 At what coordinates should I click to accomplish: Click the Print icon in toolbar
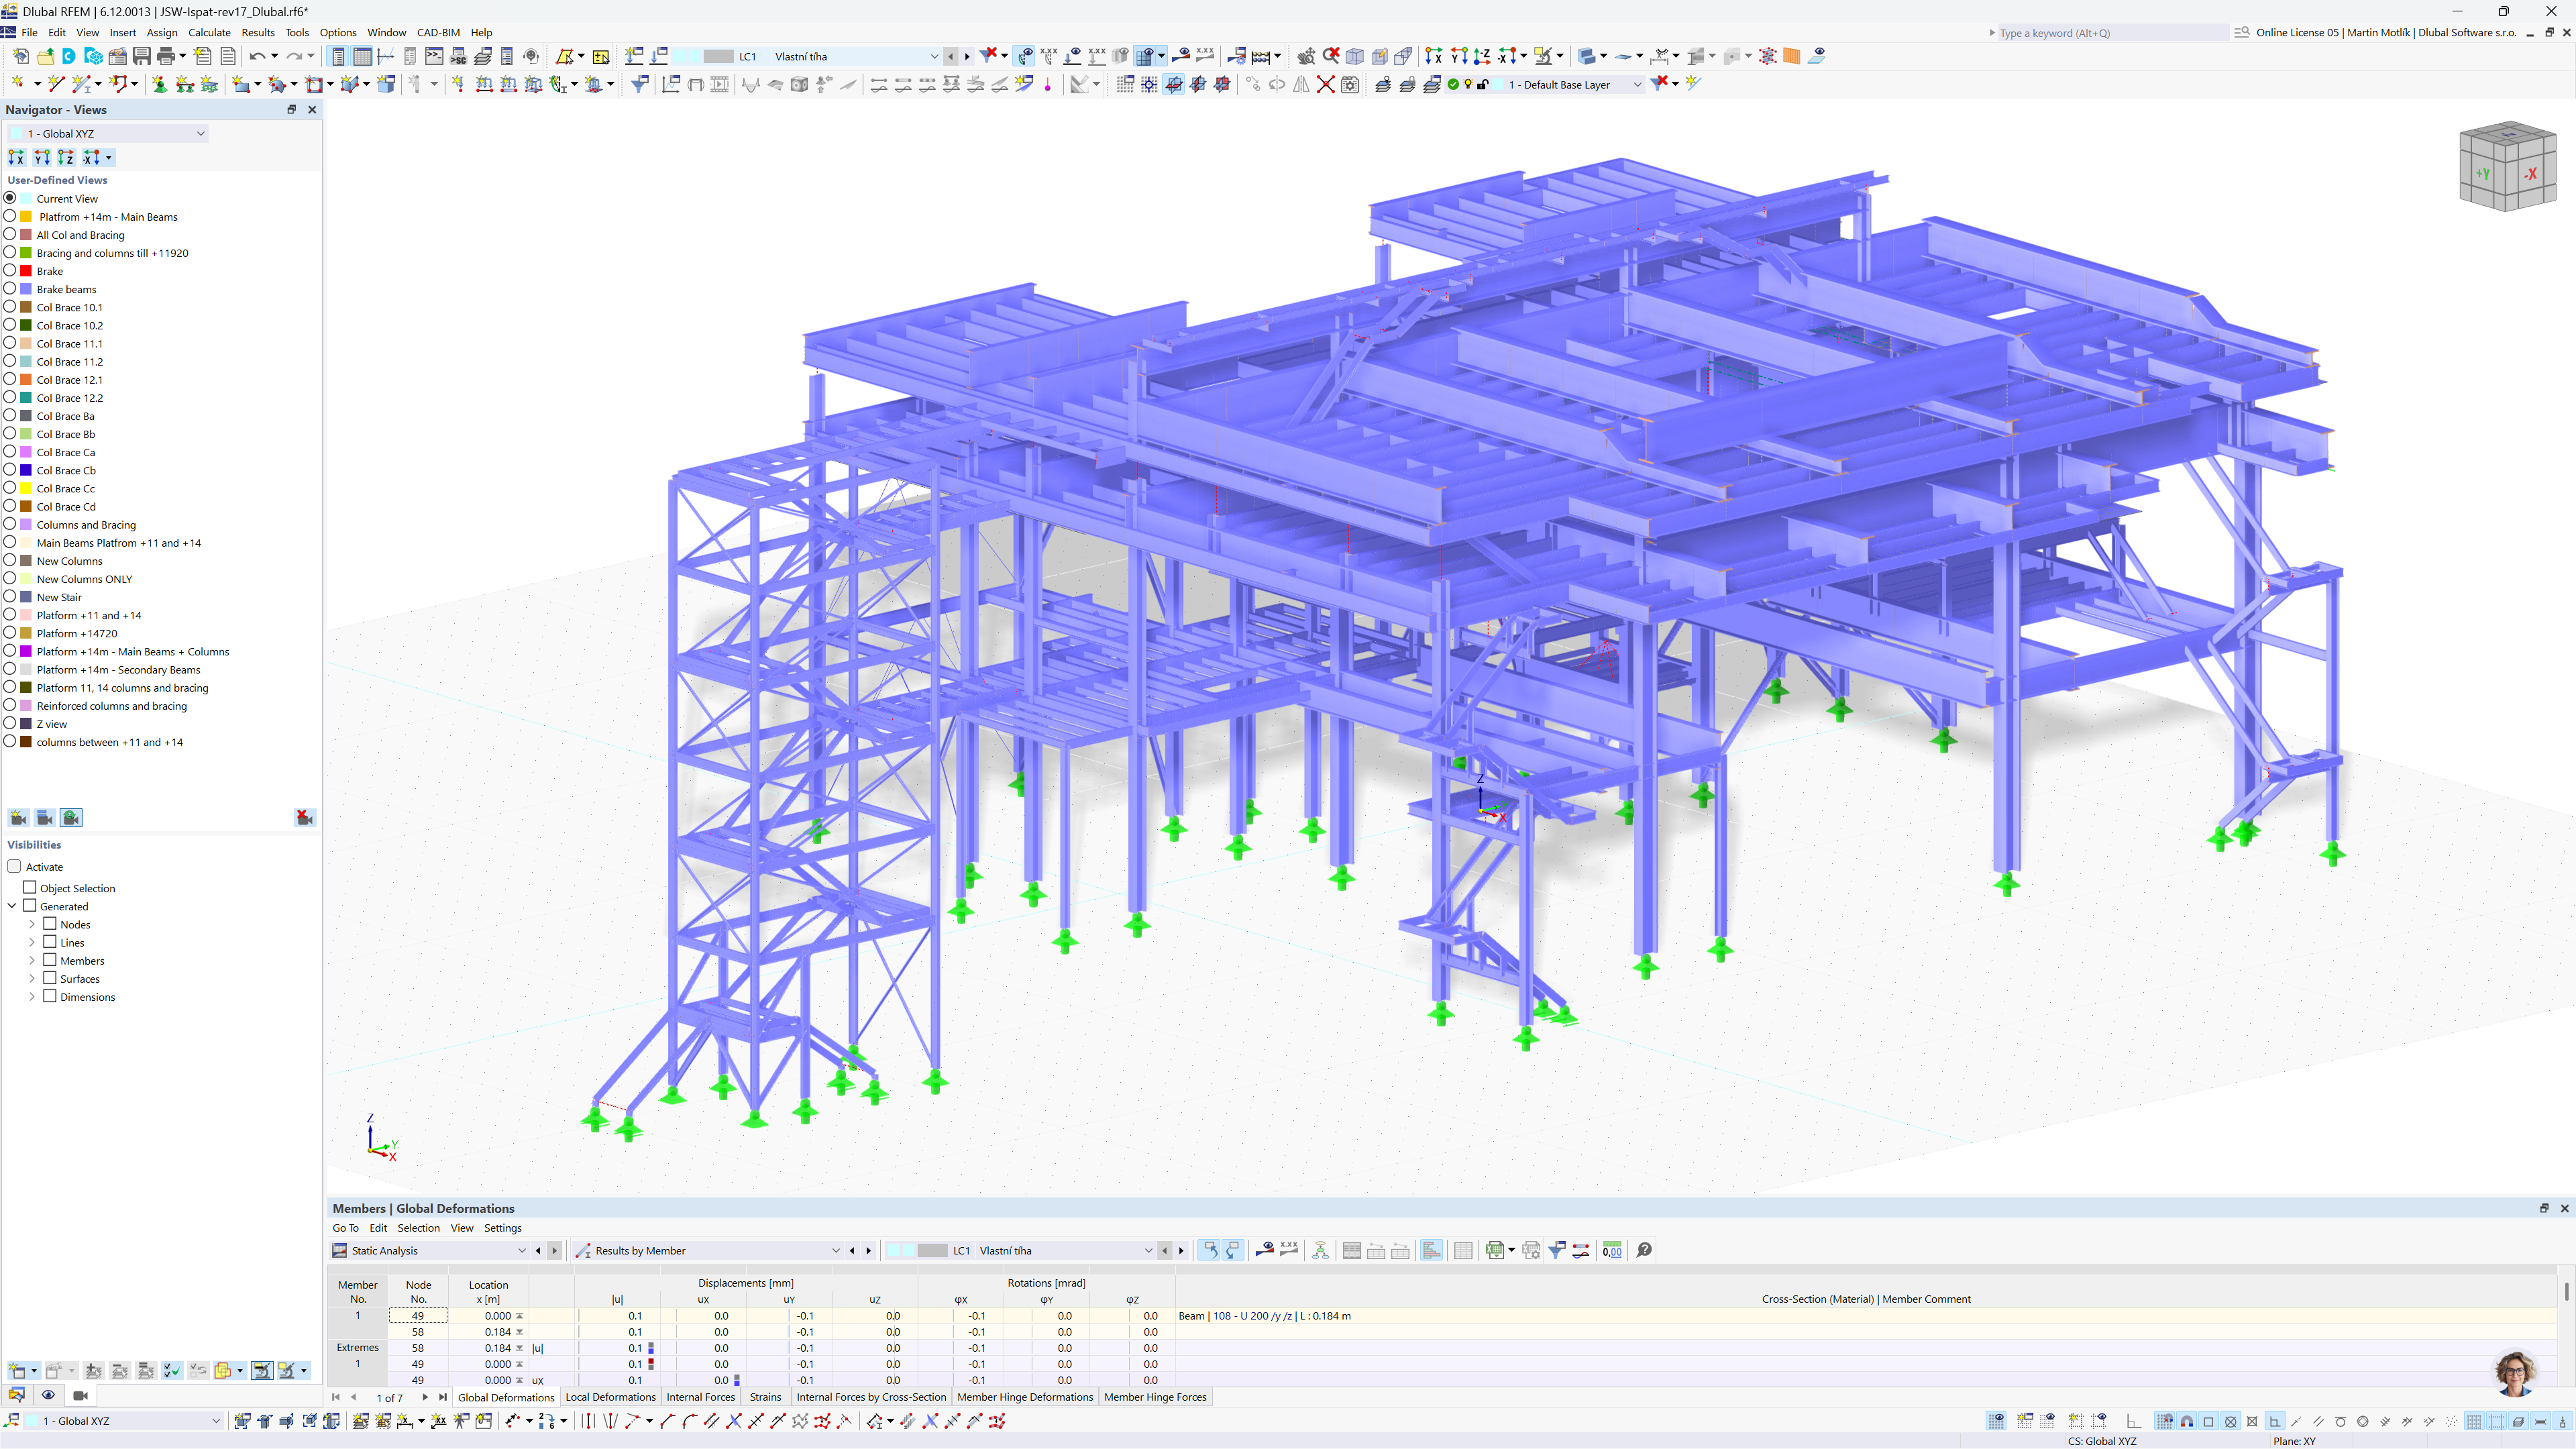pyautogui.click(x=166, y=56)
